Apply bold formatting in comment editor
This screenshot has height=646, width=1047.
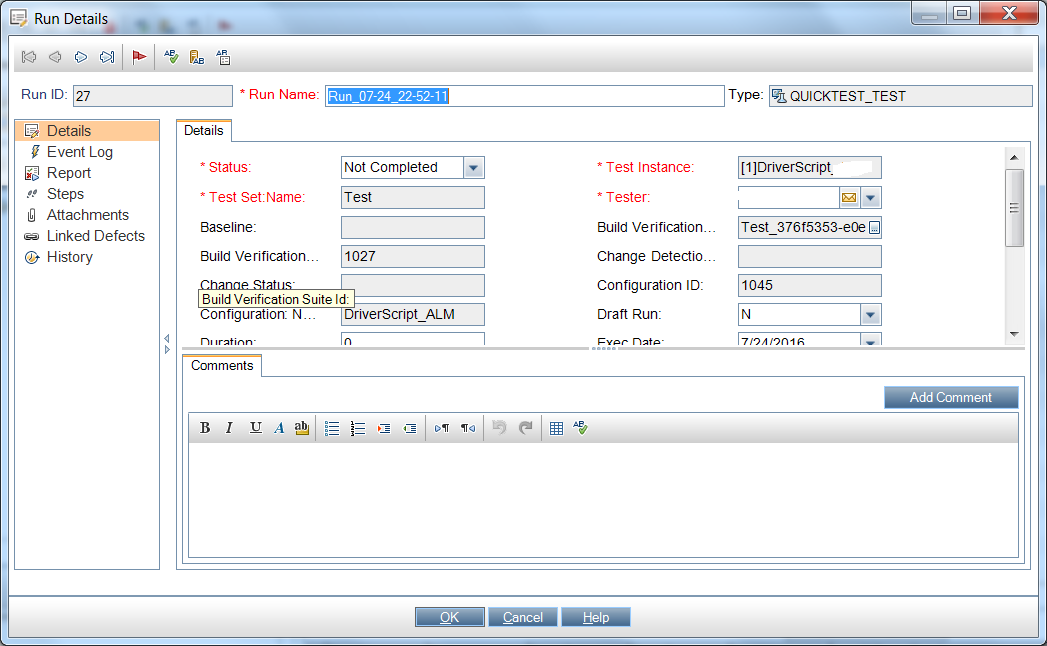click(204, 427)
